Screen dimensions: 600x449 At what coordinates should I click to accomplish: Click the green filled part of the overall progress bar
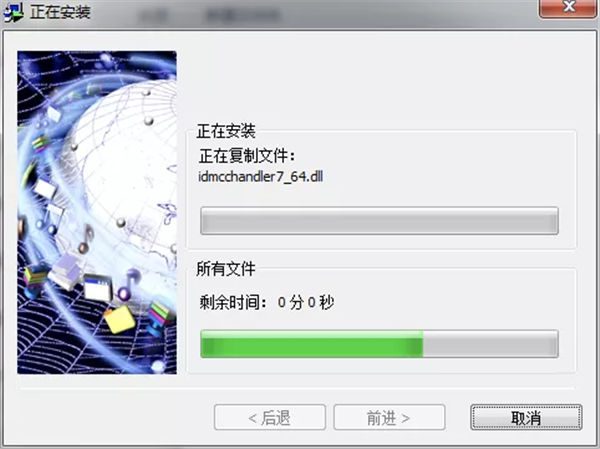[x=312, y=344]
